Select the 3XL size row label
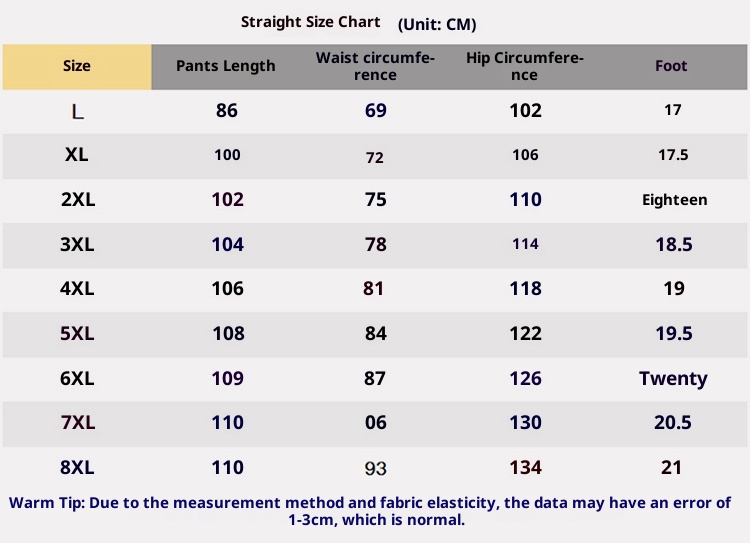Image resolution: width=750 pixels, height=543 pixels. pos(77,244)
